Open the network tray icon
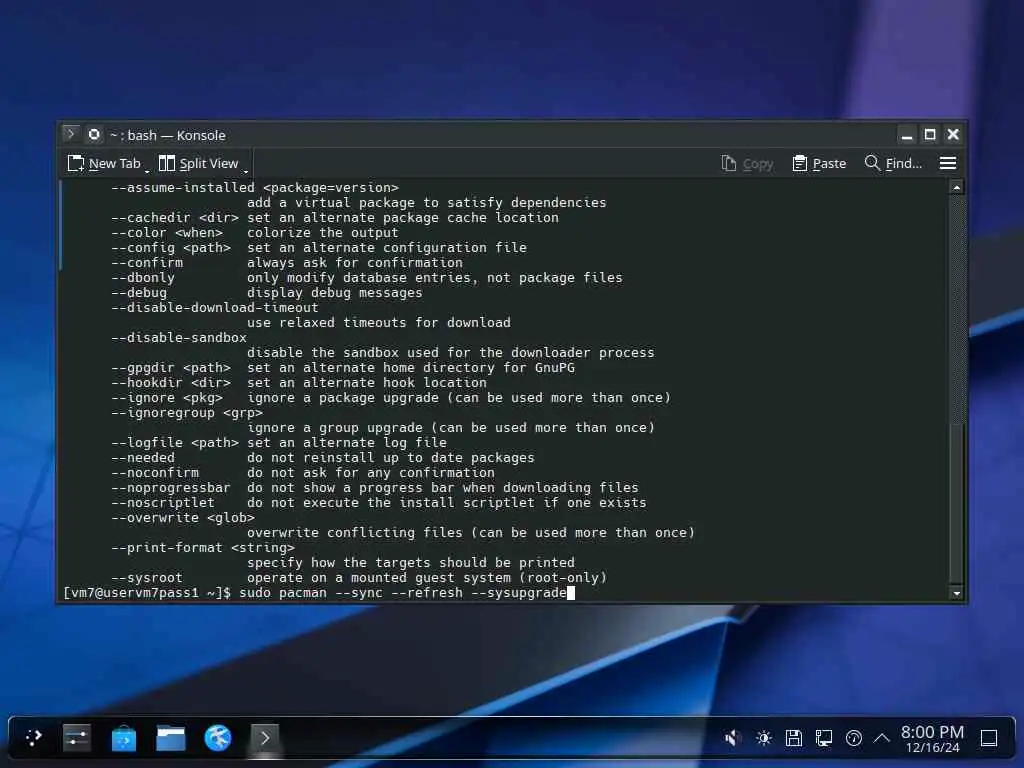The height and width of the screenshot is (768, 1024). (824, 738)
